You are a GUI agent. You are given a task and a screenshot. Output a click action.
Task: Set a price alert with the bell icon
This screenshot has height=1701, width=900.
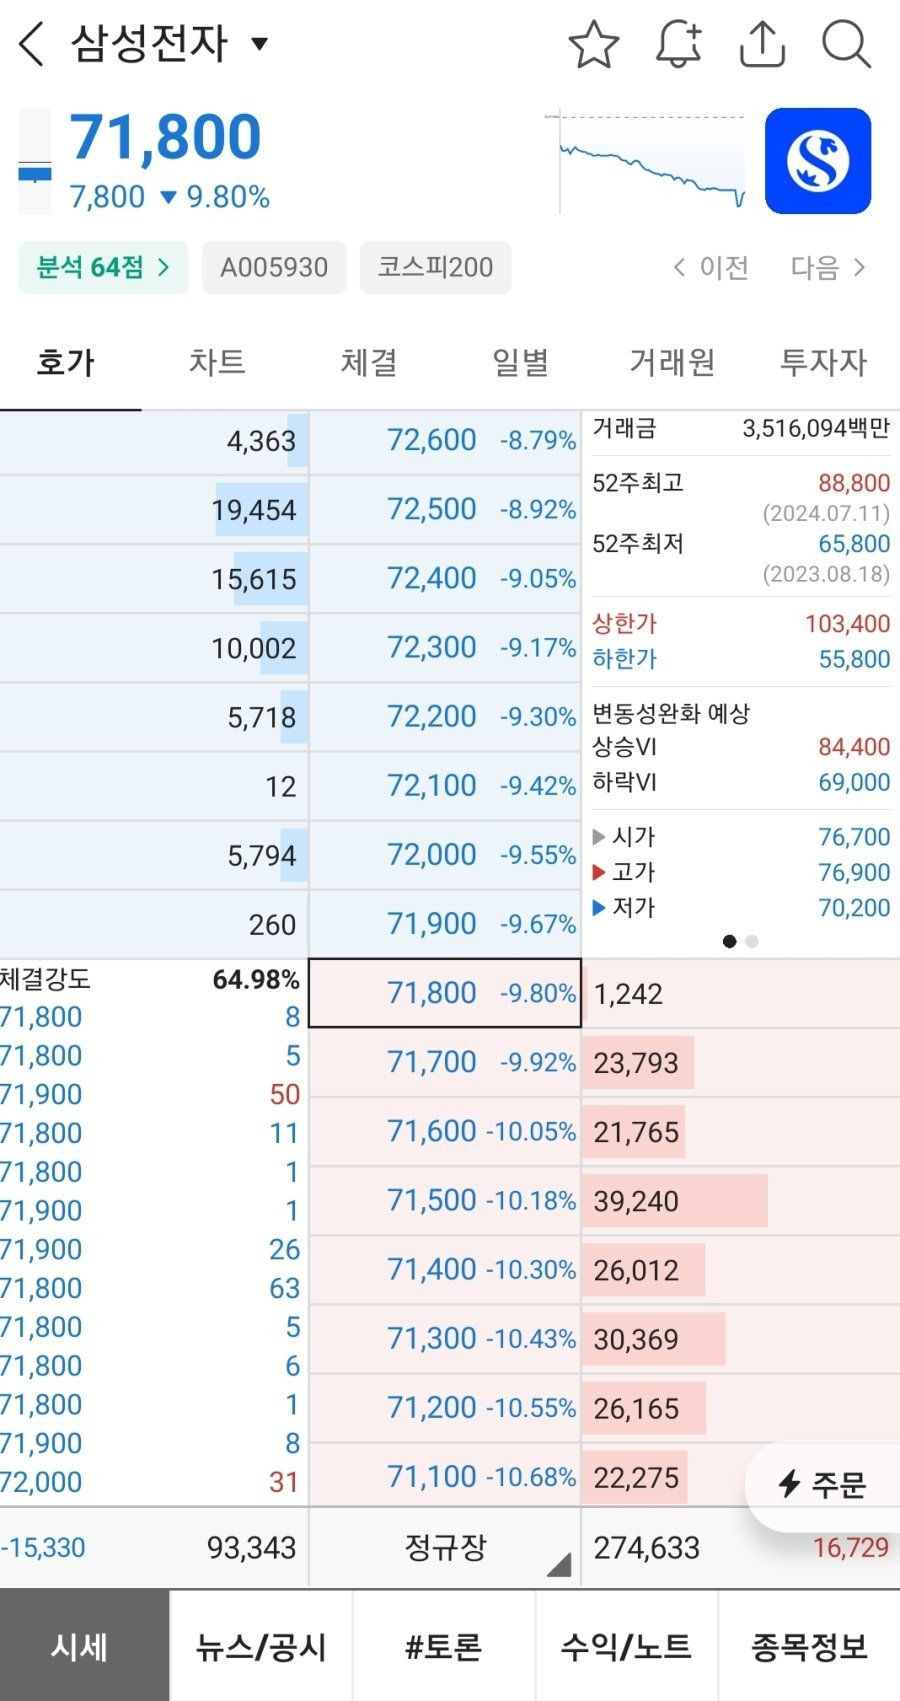click(x=678, y=45)
